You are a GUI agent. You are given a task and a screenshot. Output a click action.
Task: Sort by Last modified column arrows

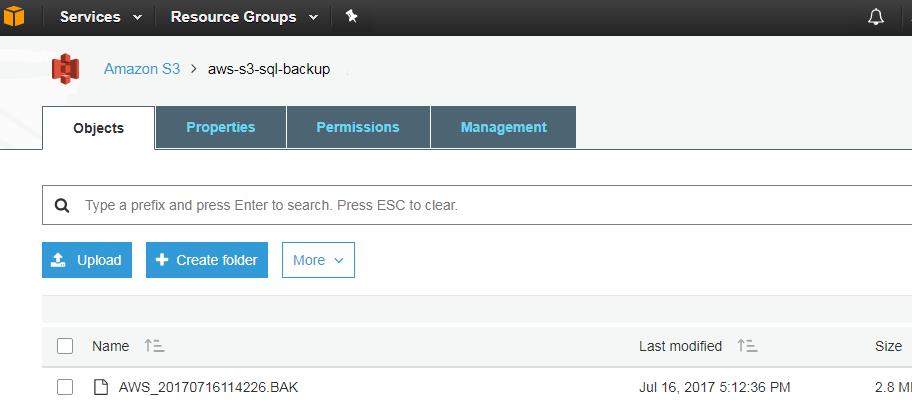coord(747,346)
